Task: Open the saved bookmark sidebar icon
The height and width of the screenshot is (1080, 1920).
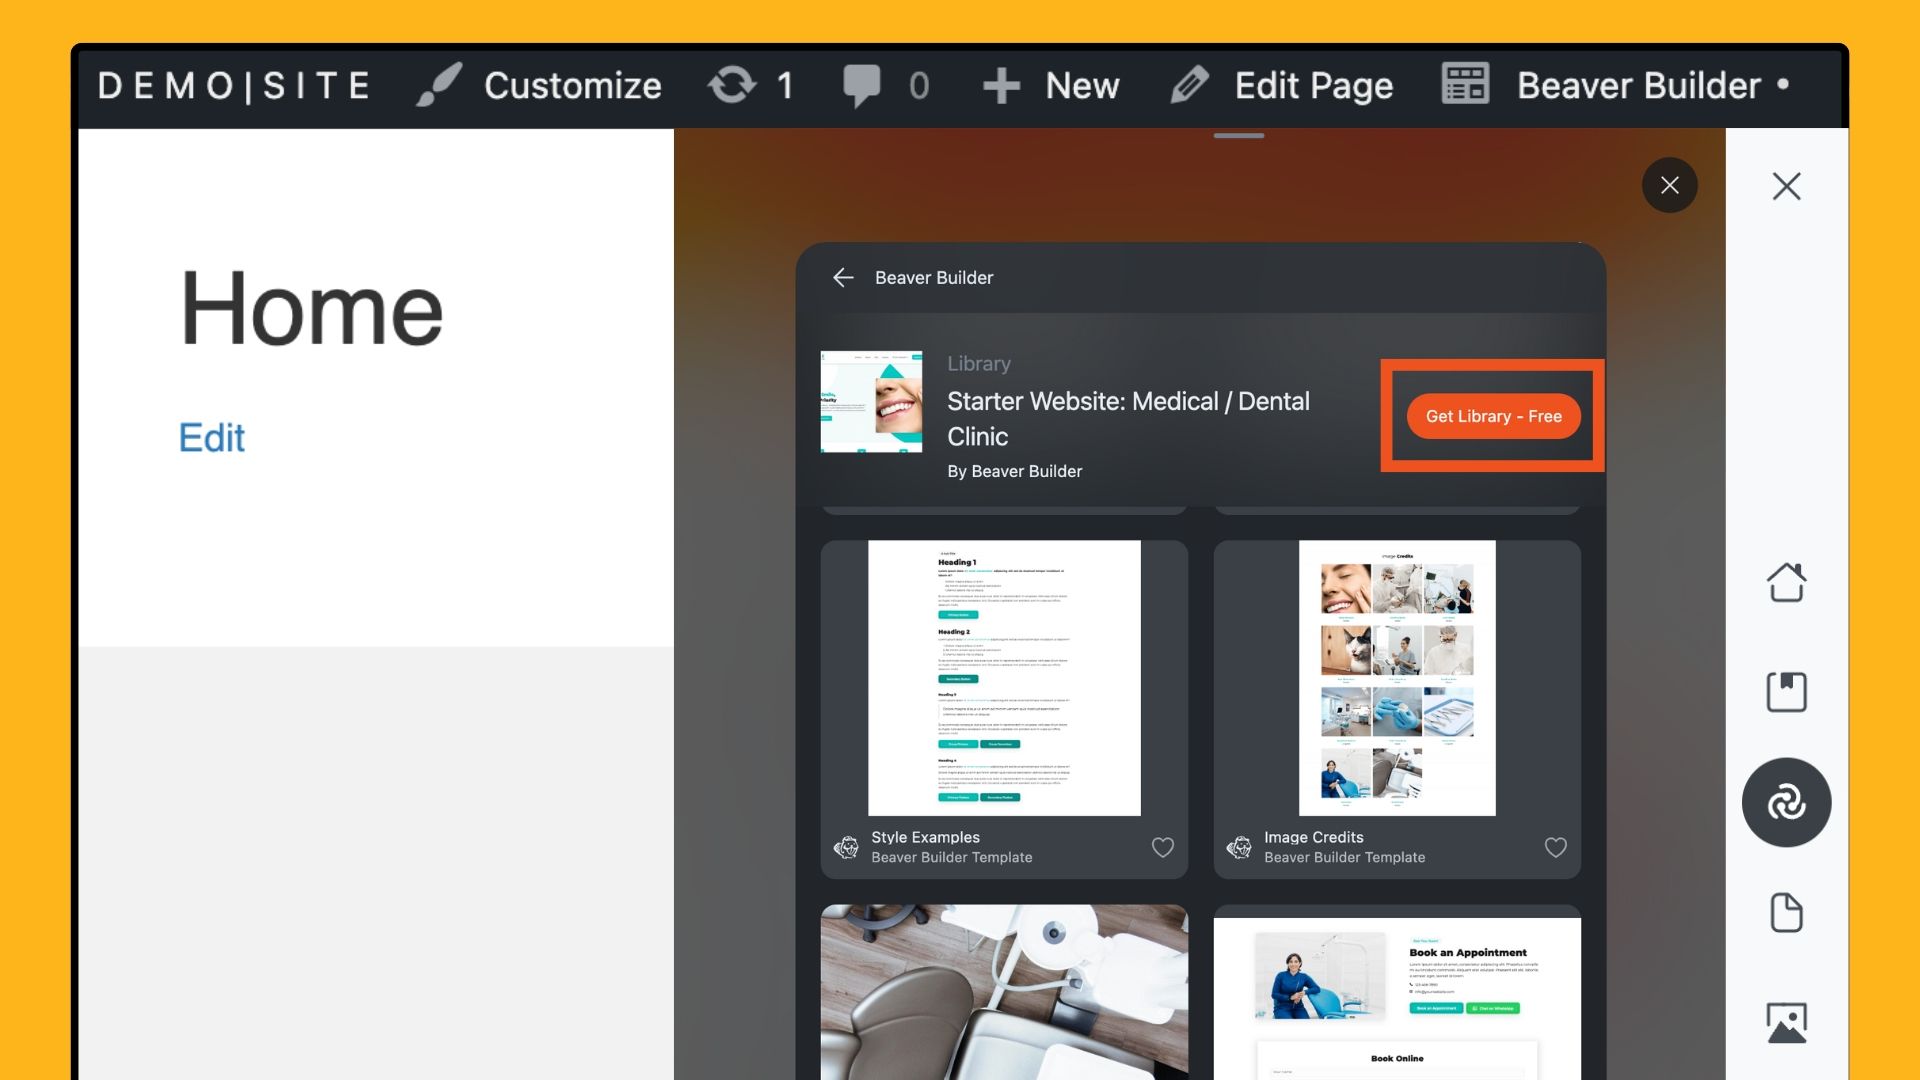Action: 1786,692
